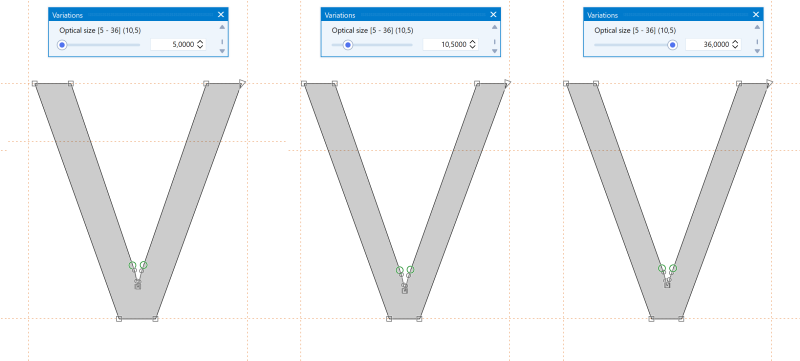Image resolution: width=800 pixels, height=361 pixels.
Task: Click scroll-down arrow in the 10,5000 Variations panel
Action: coord(494,51)
